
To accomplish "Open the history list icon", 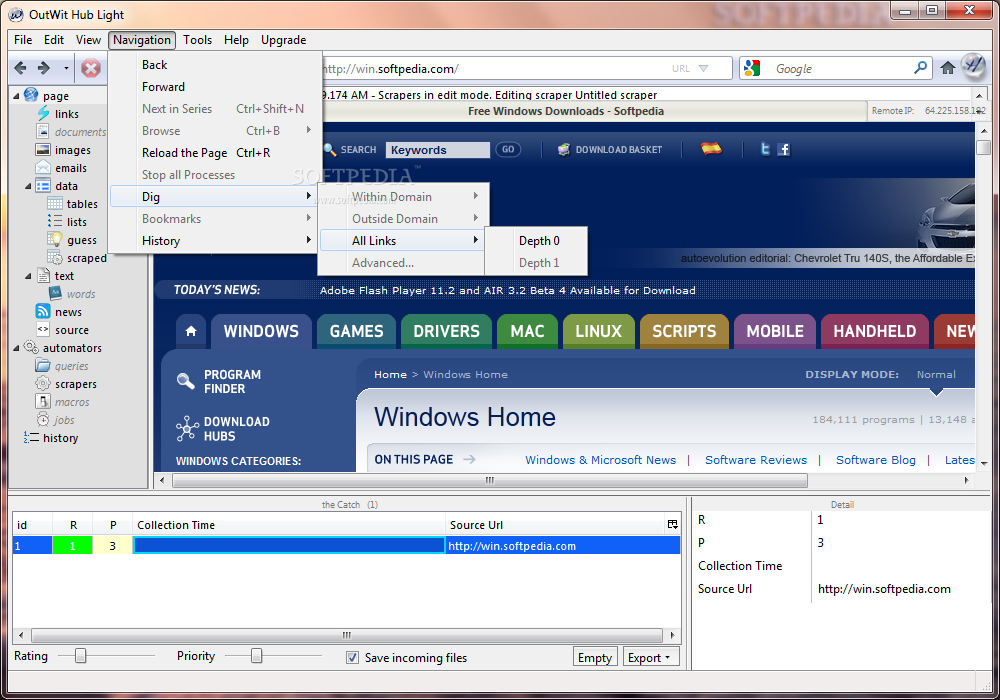I will (31, 438).
